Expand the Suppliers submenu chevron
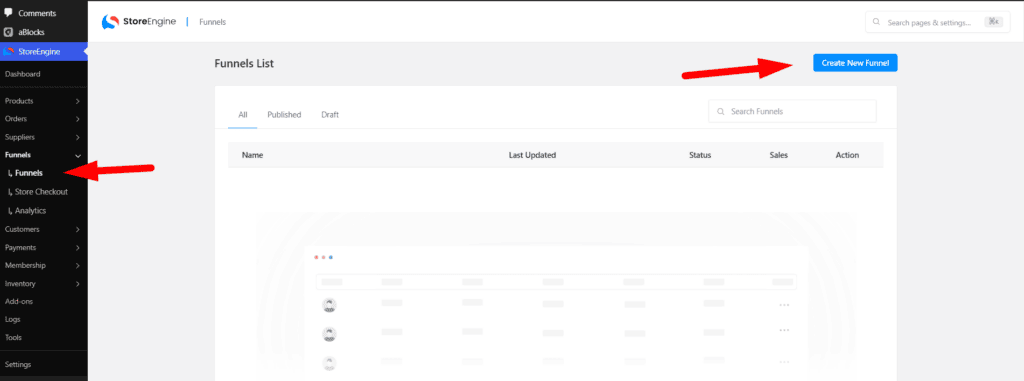The image size is (1024, 381). tap(78, 137)
